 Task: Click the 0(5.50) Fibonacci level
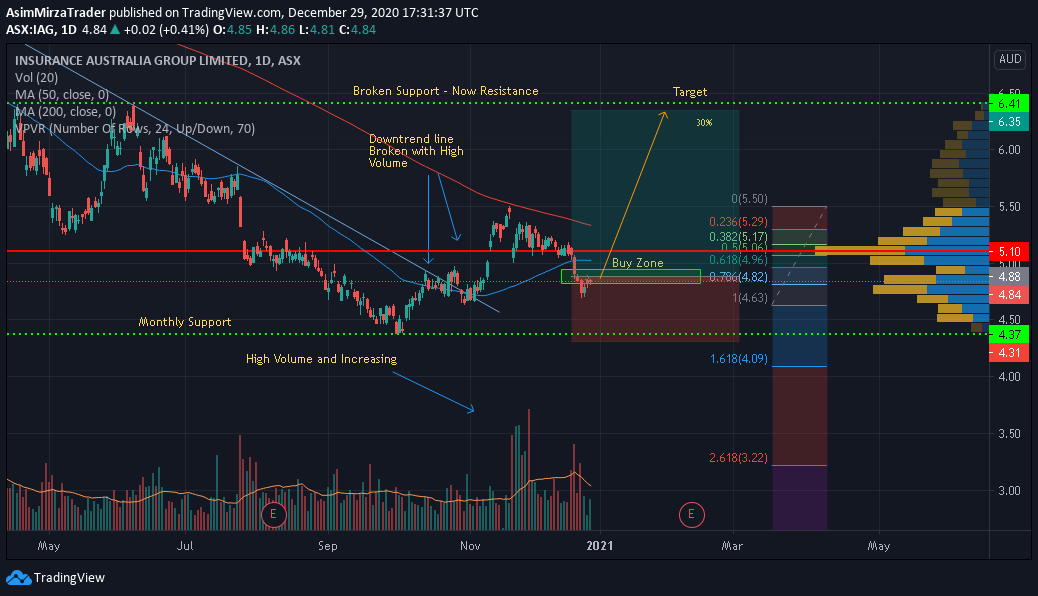pos(749,199)
